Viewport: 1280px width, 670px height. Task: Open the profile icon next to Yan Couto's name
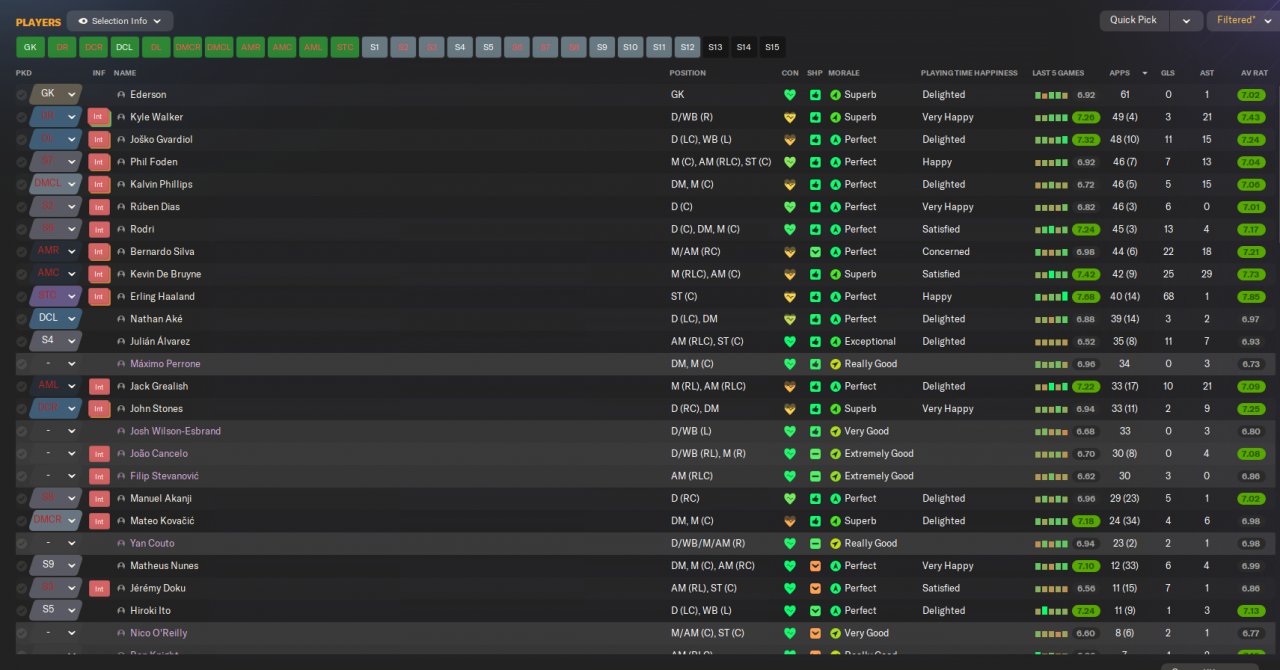[122, 543]
